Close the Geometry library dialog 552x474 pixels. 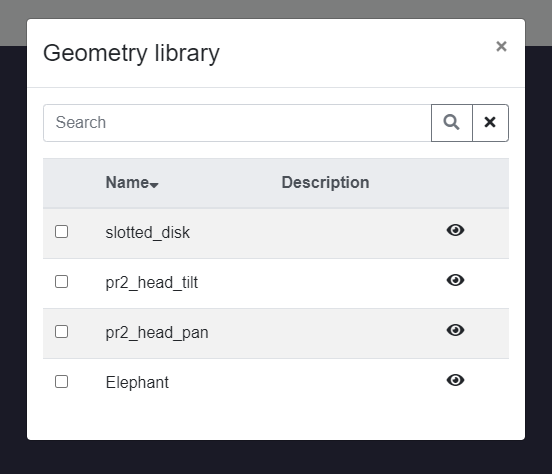(x=501, y=46)
